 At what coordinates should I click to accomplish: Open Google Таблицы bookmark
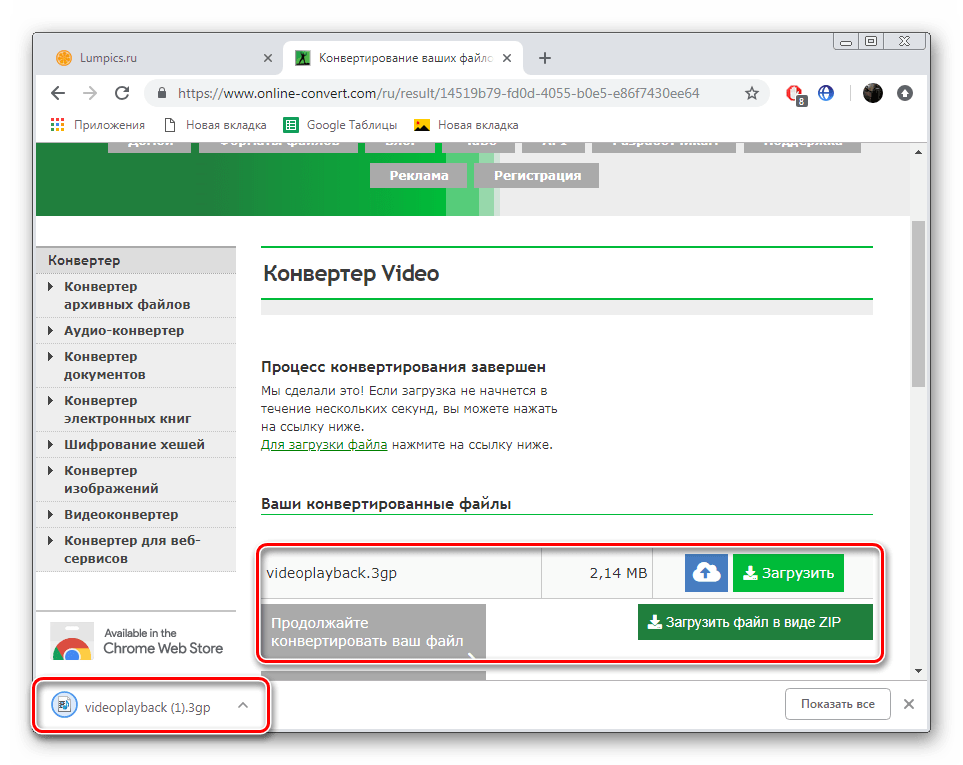(x=340, y=125)
